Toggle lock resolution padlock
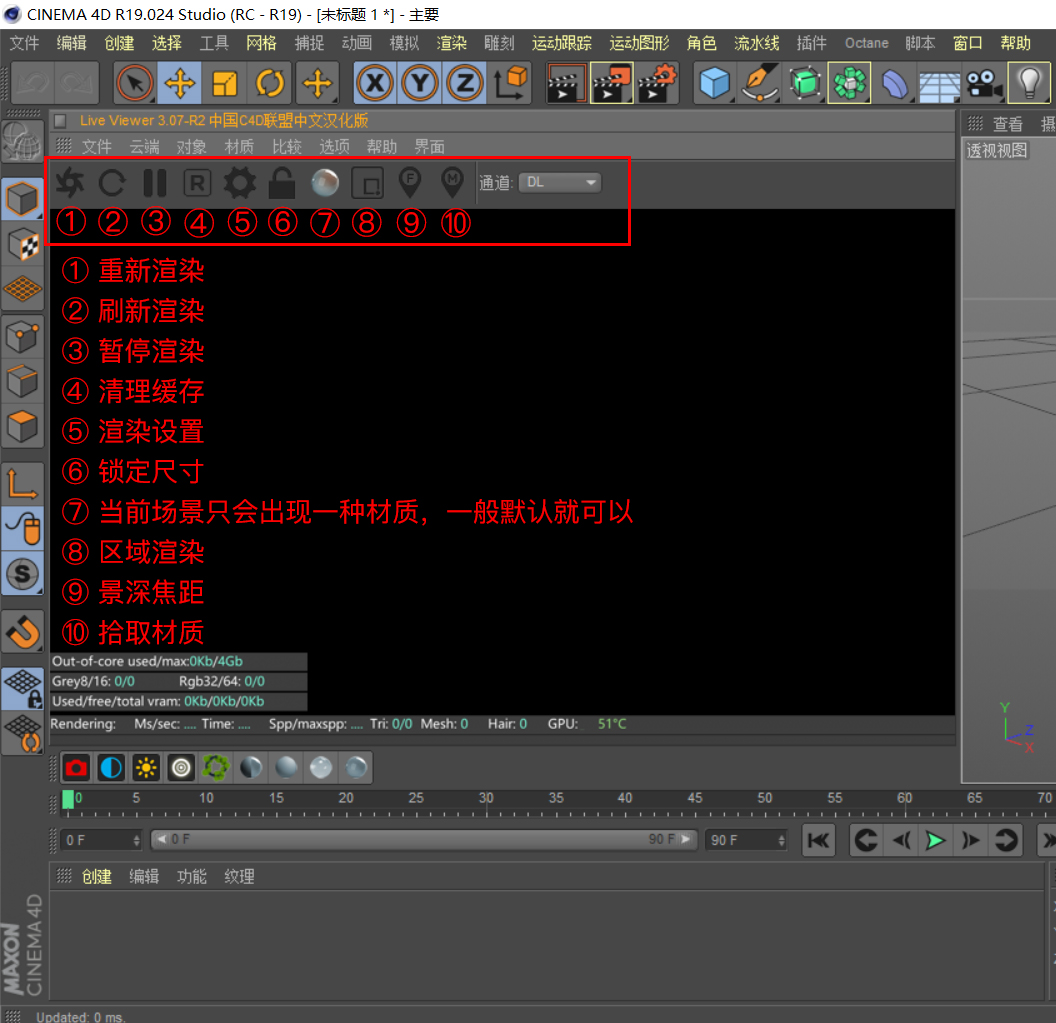The width and height of the screenshot is (1056, 1023). [282, 183]
